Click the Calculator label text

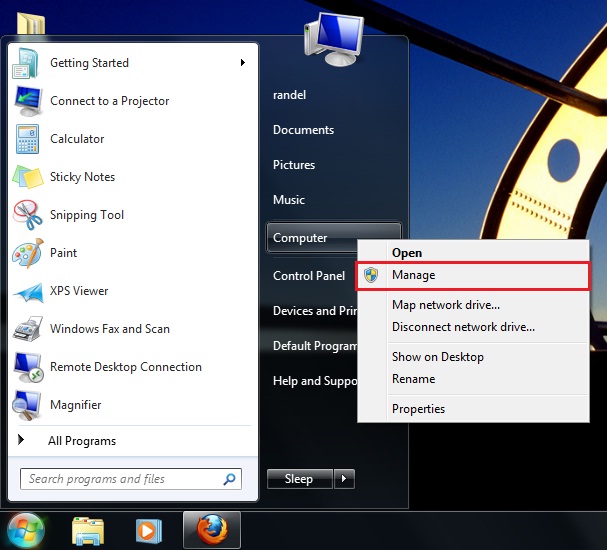tap(77, 139)
